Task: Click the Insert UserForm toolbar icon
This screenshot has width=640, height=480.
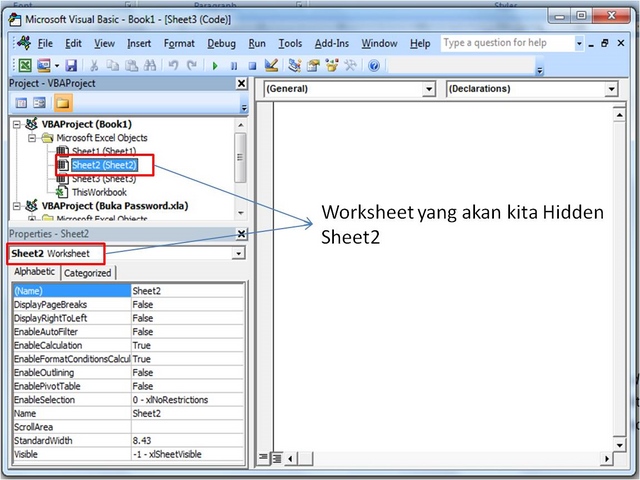Action: [44, 65]
